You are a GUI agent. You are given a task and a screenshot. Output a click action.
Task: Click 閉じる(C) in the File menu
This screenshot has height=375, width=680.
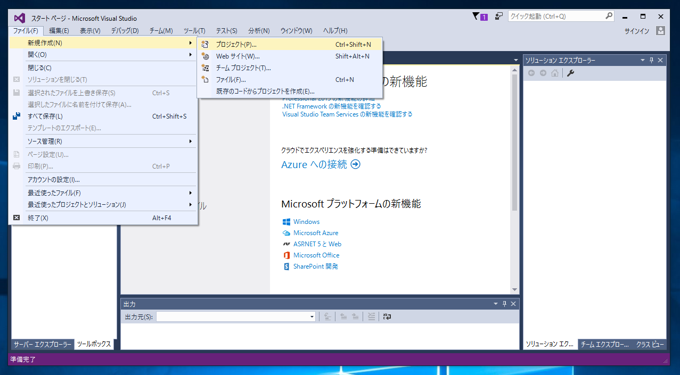pos(103,68)
